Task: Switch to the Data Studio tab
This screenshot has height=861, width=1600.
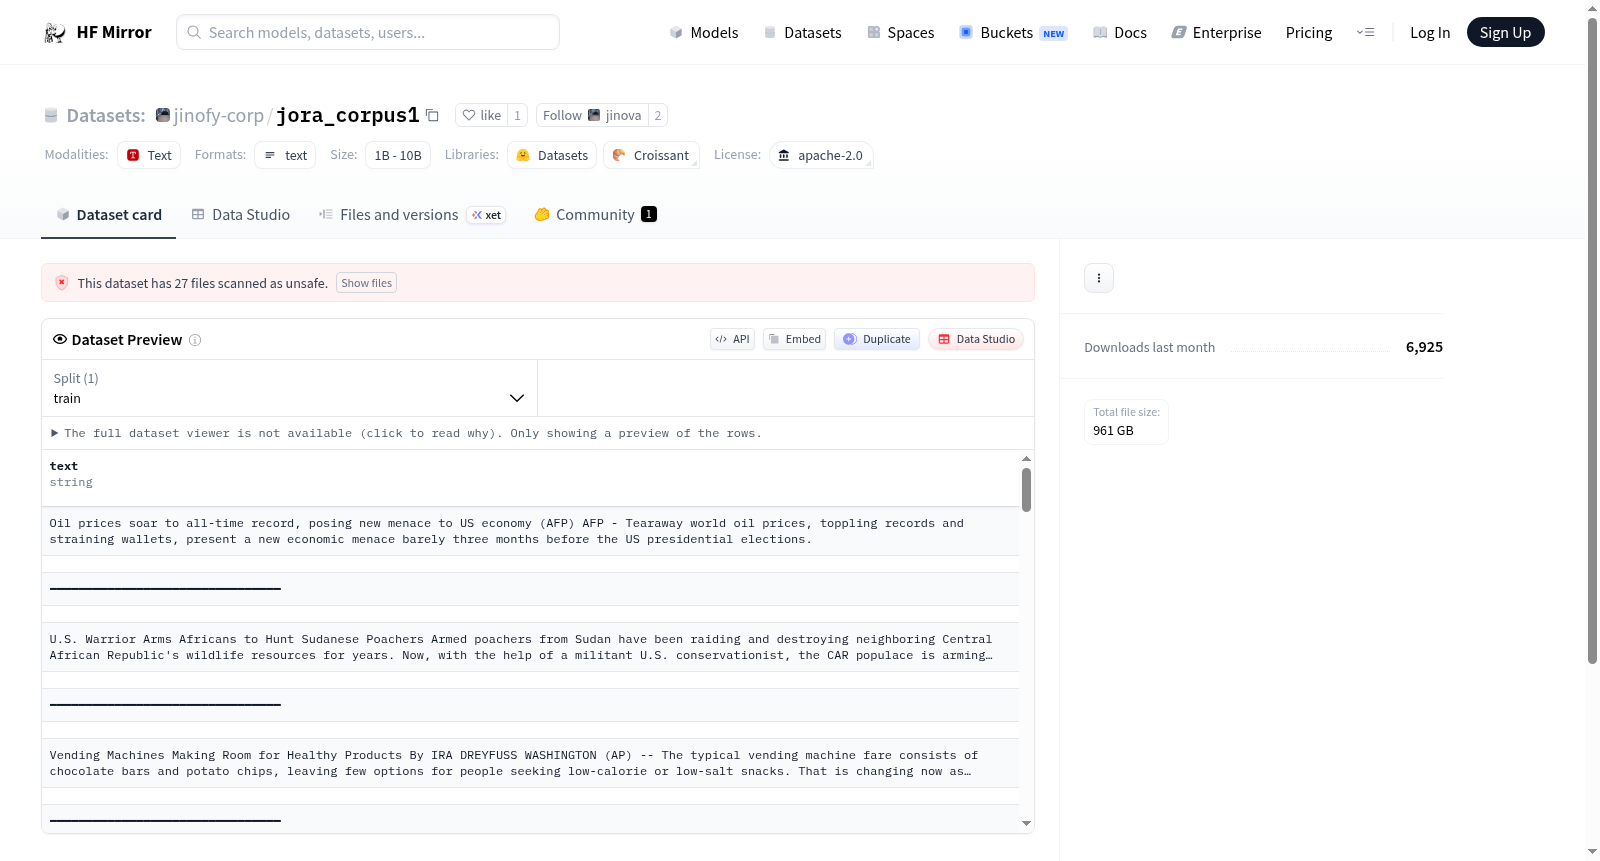Action: point(241,215)
